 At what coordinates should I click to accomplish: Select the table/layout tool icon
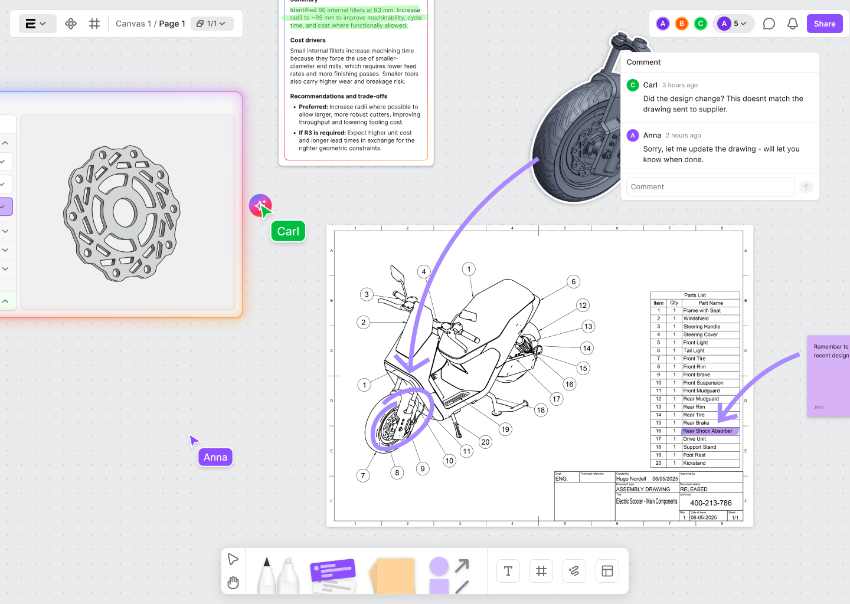605,571
